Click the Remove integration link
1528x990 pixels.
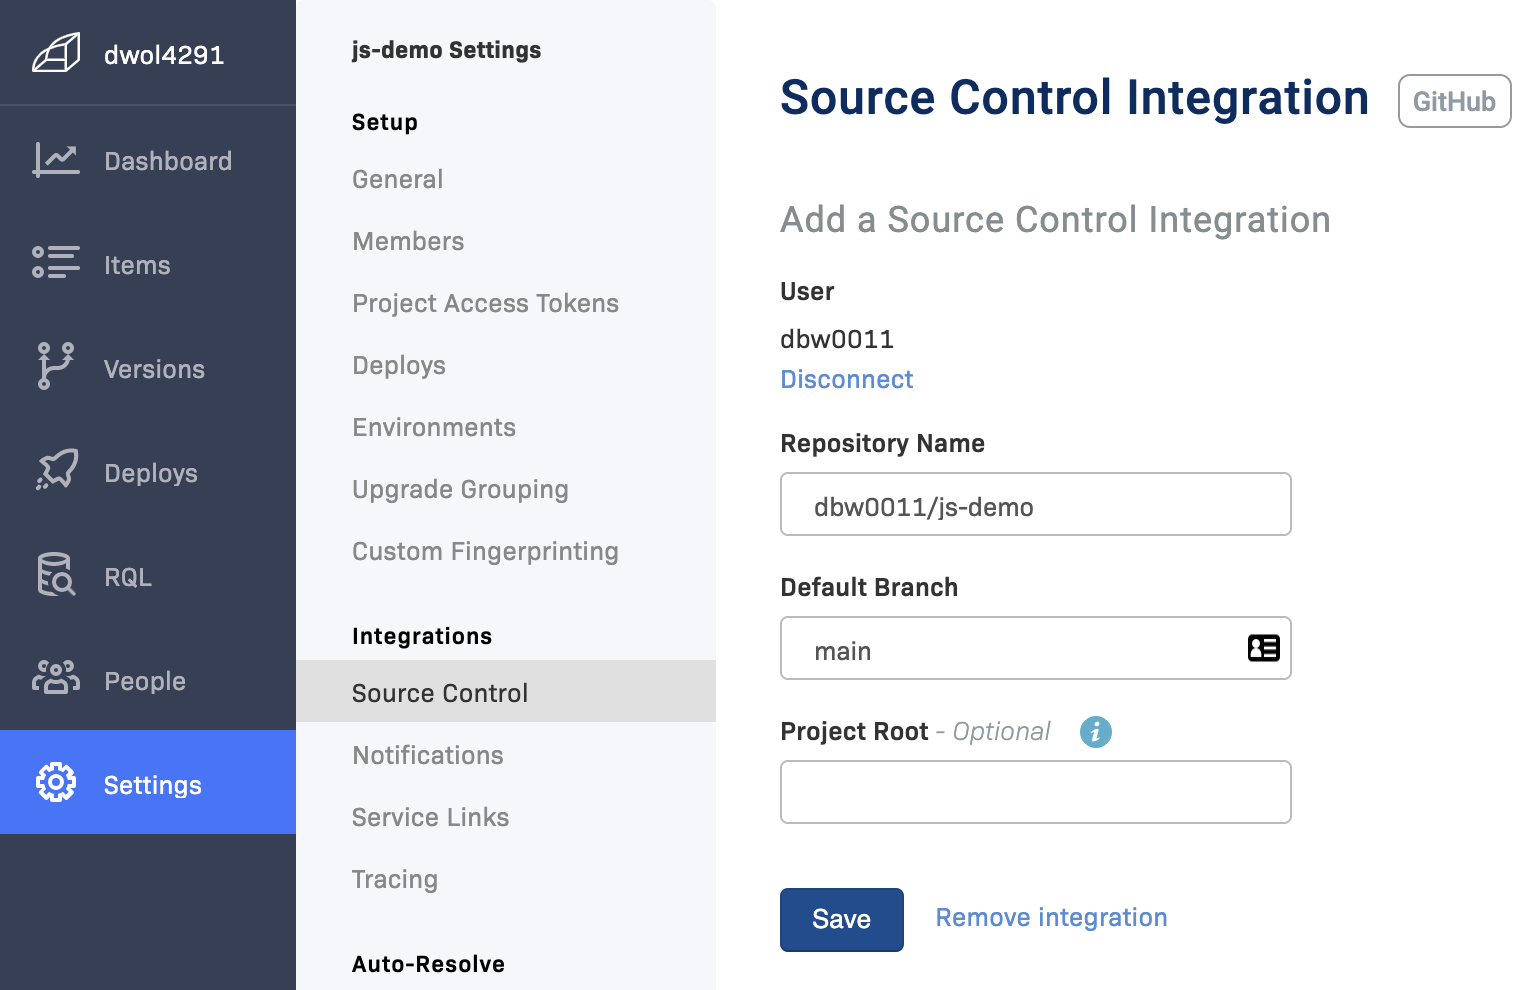(x=1051, y=918)
